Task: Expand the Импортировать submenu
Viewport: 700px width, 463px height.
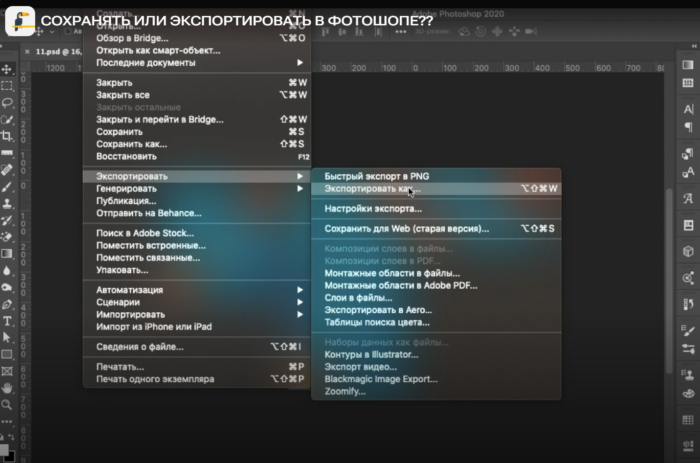Action: (196, 314)
